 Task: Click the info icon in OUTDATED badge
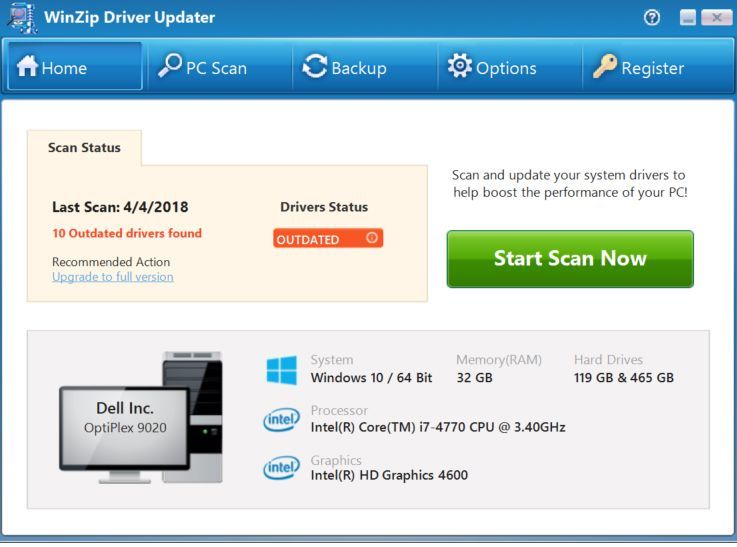[x=371, y=237]
